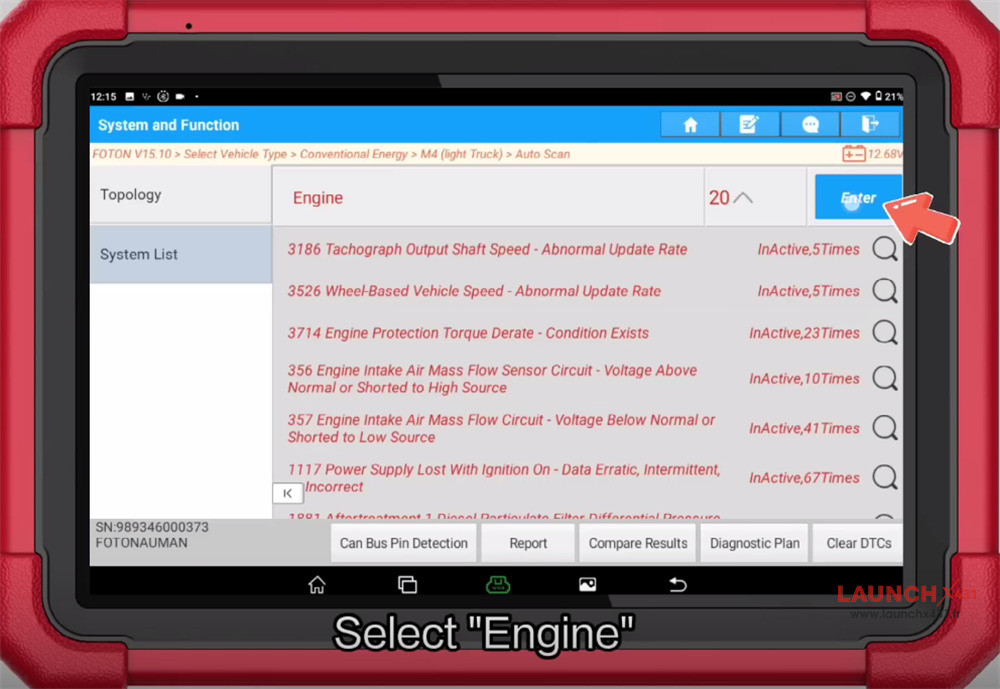Switch to the Topology tab

point(180,195)
